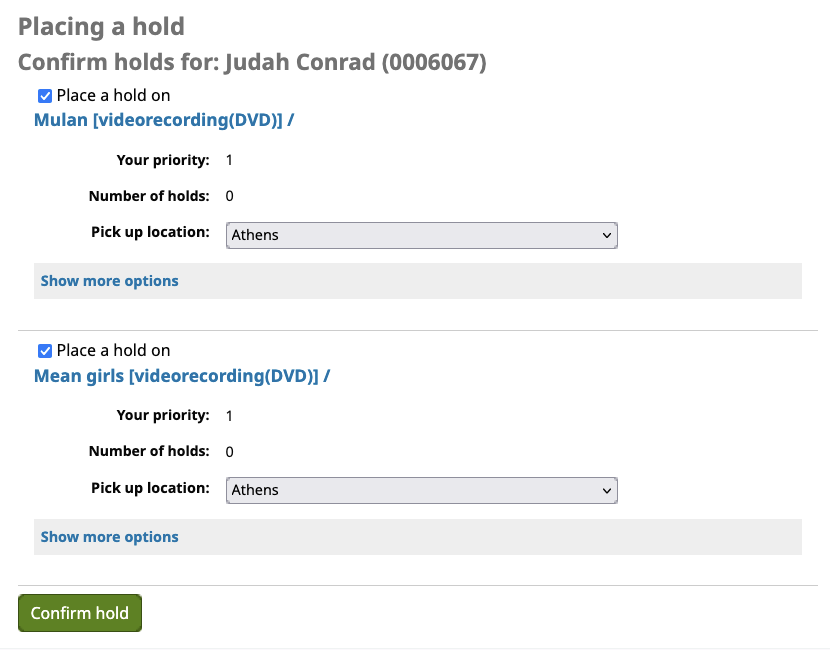Click the "Pick up location:" label for Mean girls
Image resolution: width=830 pixels, height=650 pixels.
(150, 488)
